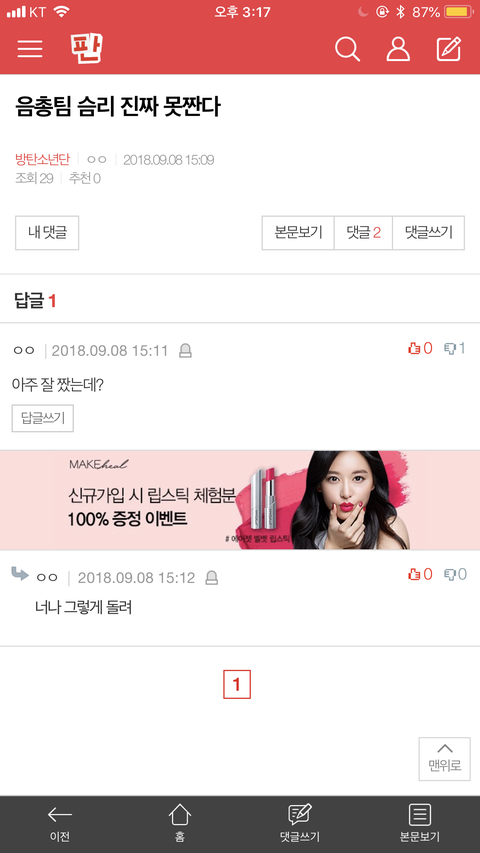Image resolution: width=480 pixels, height=853 pixels.
Task: Dislike the 너나 그렇게 돌려 reply
Action: pyautogui.click(x=455, y=574)
